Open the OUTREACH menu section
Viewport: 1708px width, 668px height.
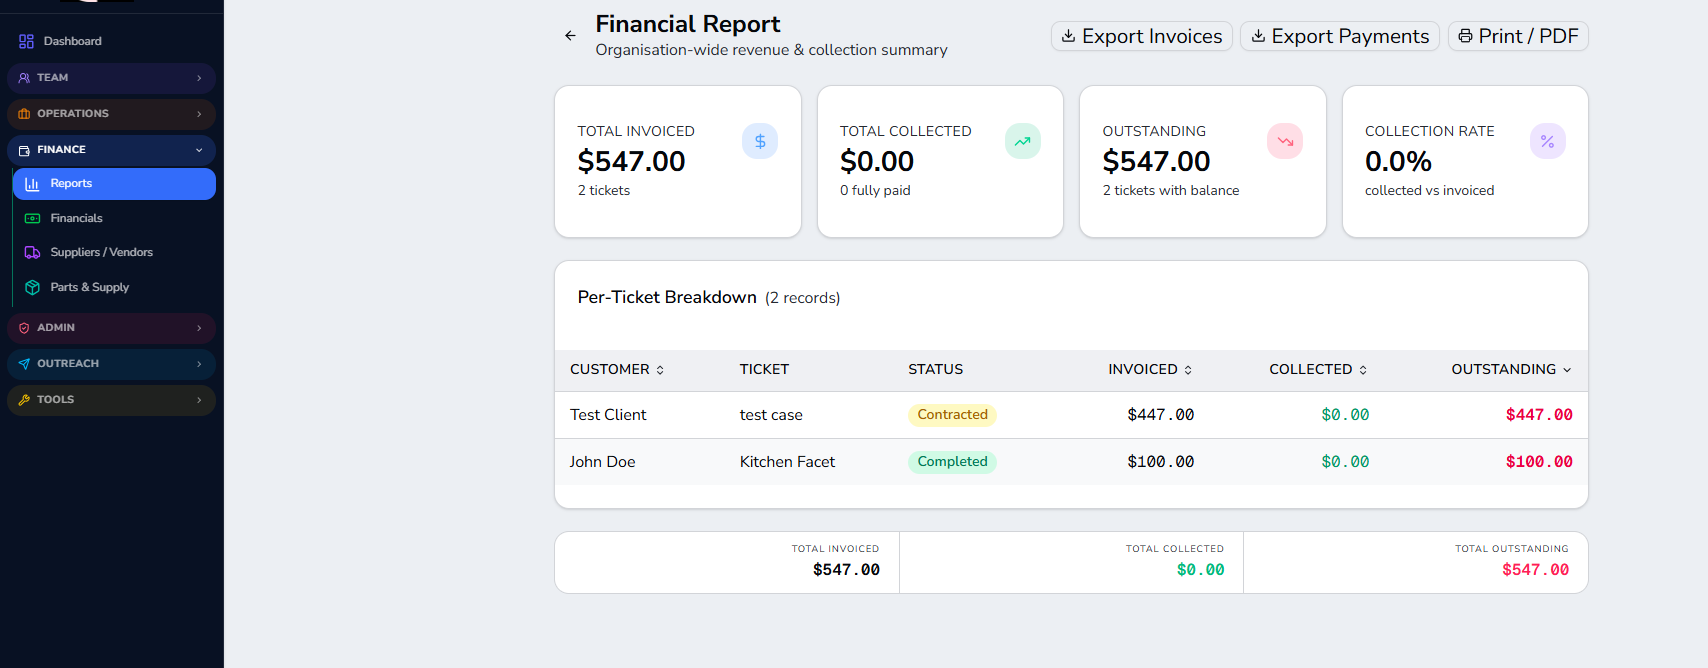[111, 364]
